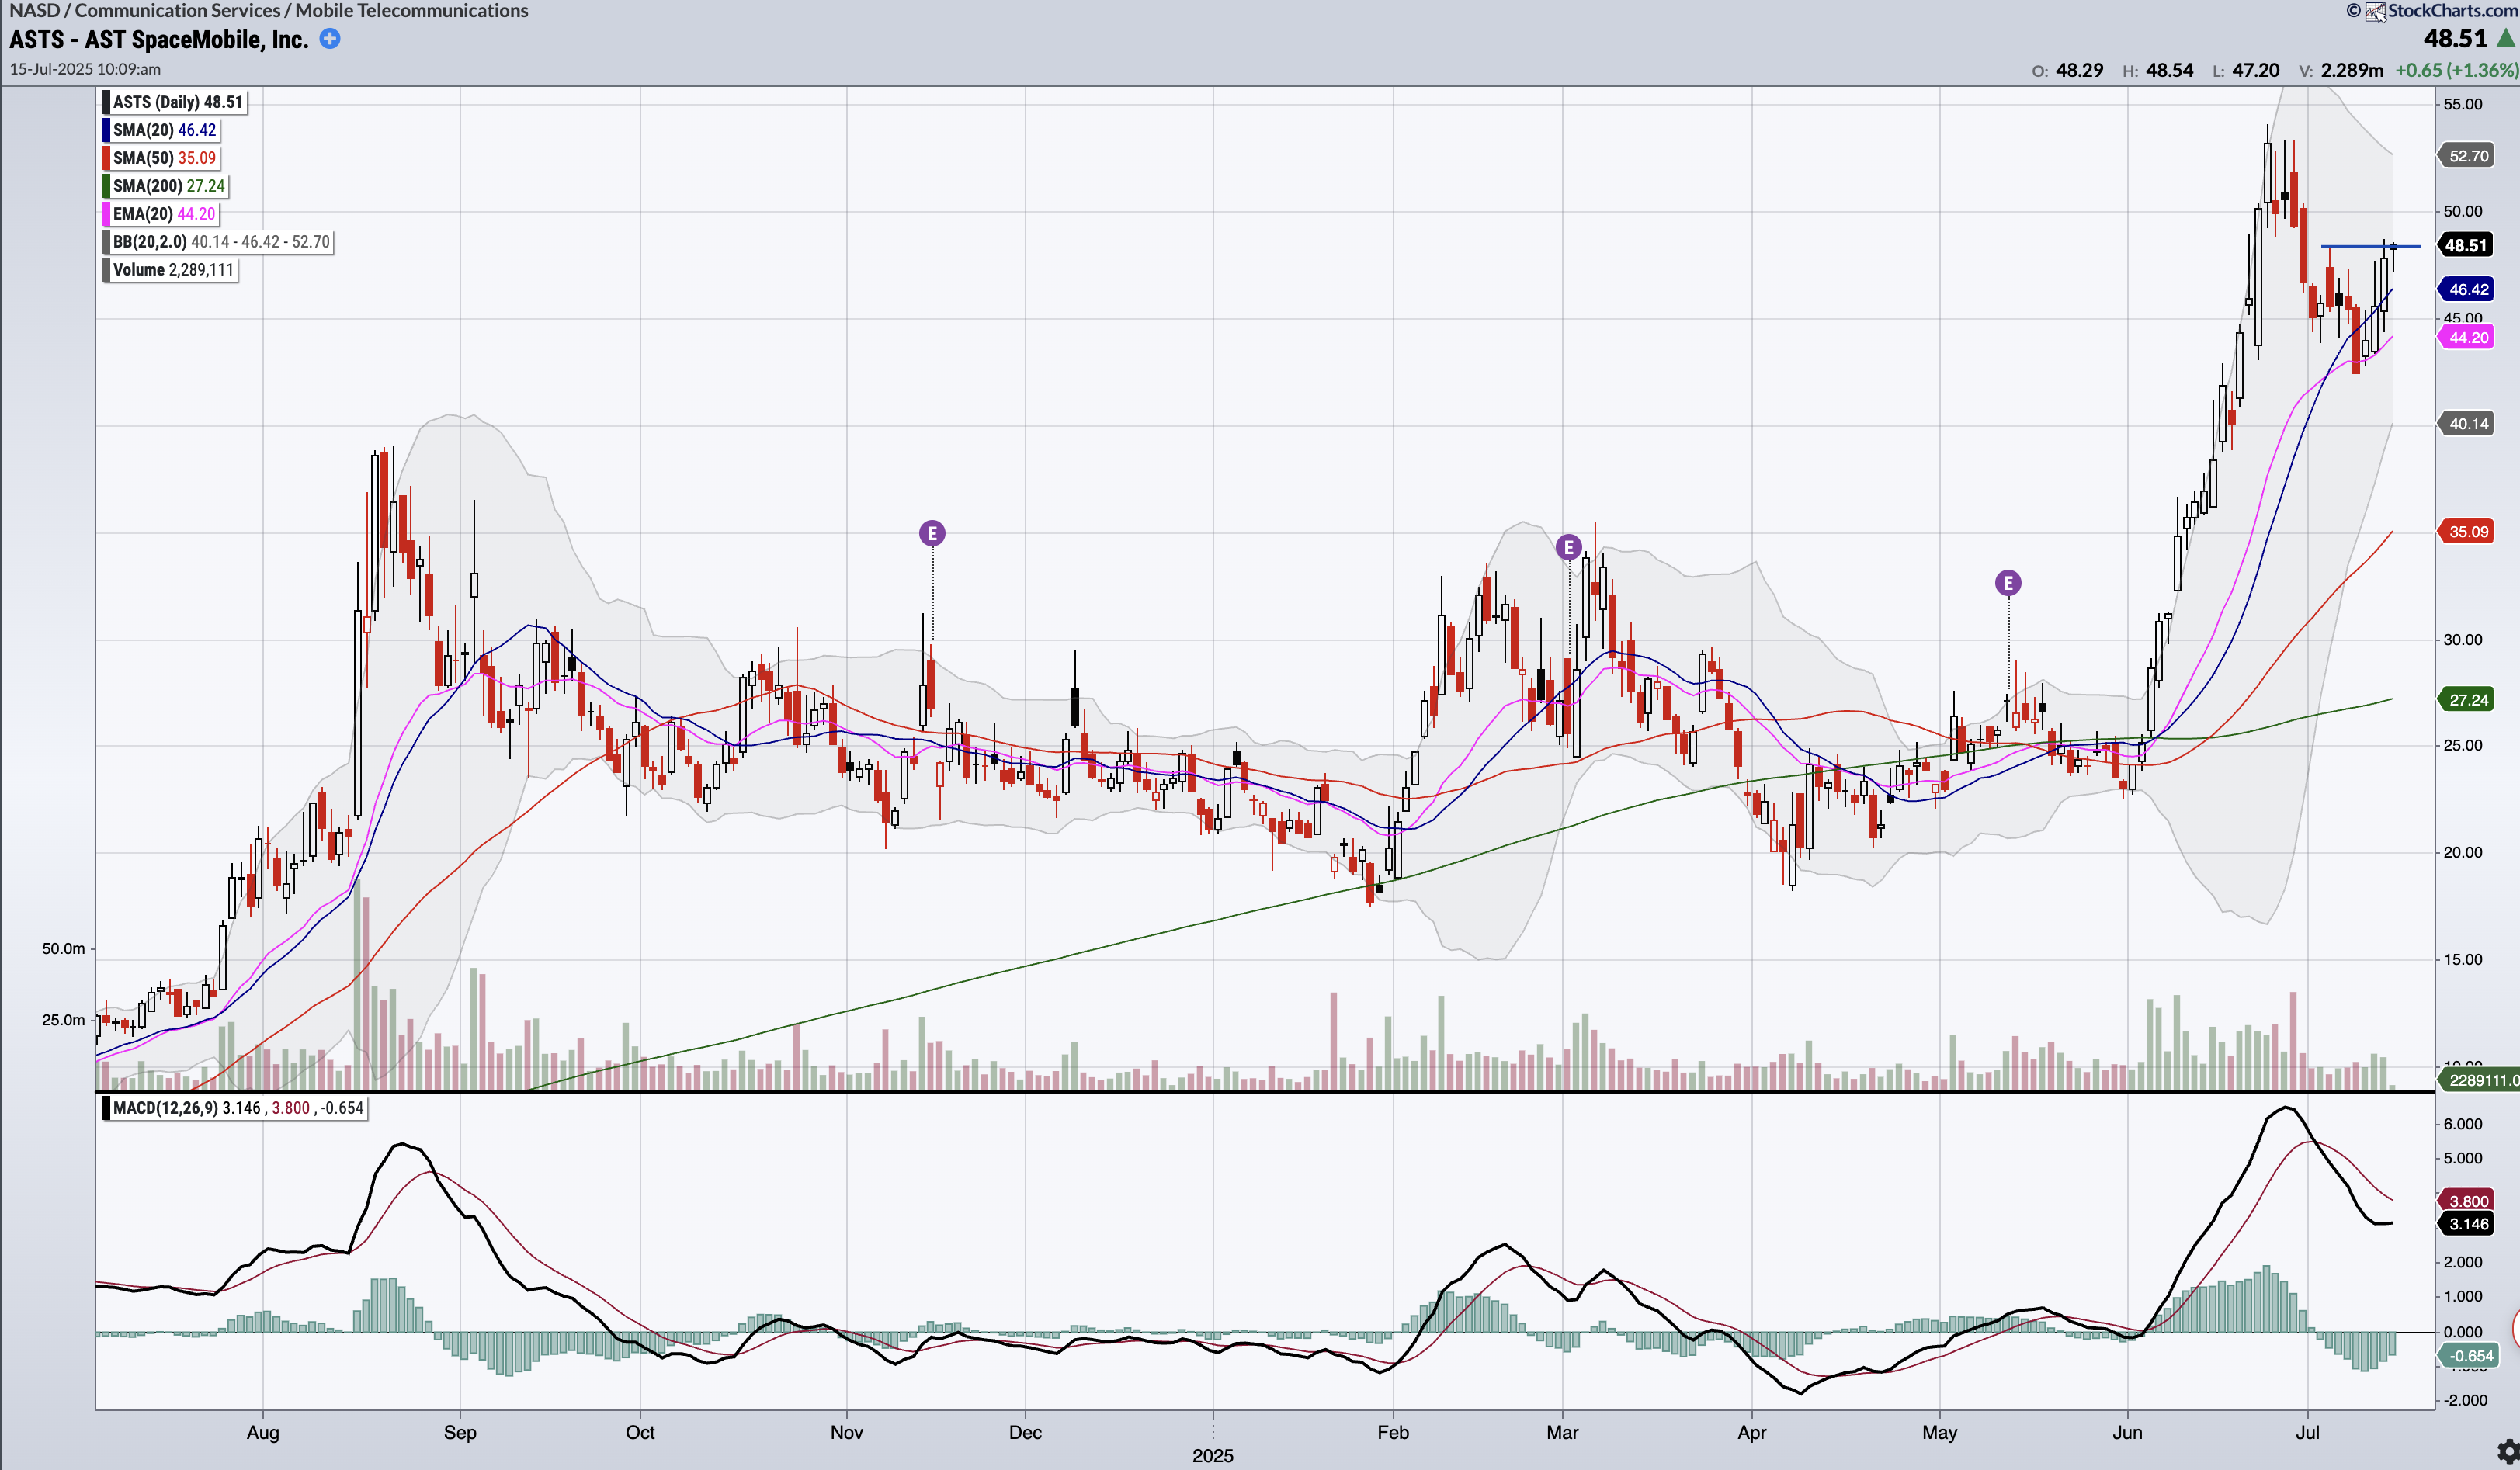Click the 6.000 MACD scale label
The image size is (2520, 1470).
(2462, 1124)
